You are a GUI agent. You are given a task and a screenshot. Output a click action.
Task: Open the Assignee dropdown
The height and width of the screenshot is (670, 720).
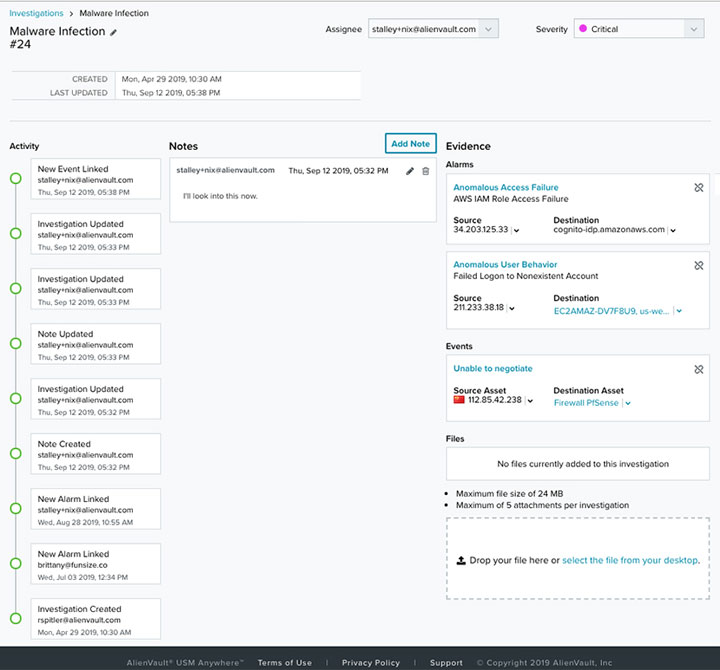[x=433, y=28]
